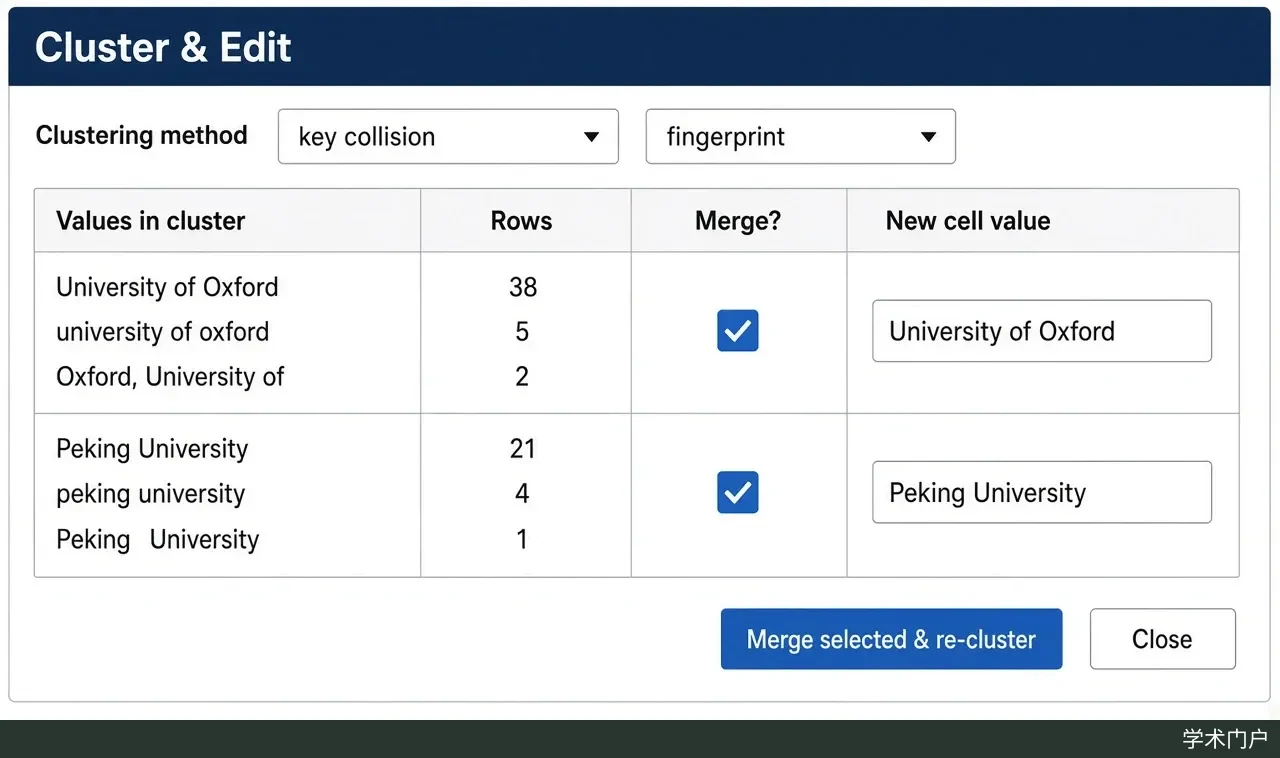Click the 'Values in cluster' column header
The width and height of the screenshot is (1280, 758).
point(151,221)
